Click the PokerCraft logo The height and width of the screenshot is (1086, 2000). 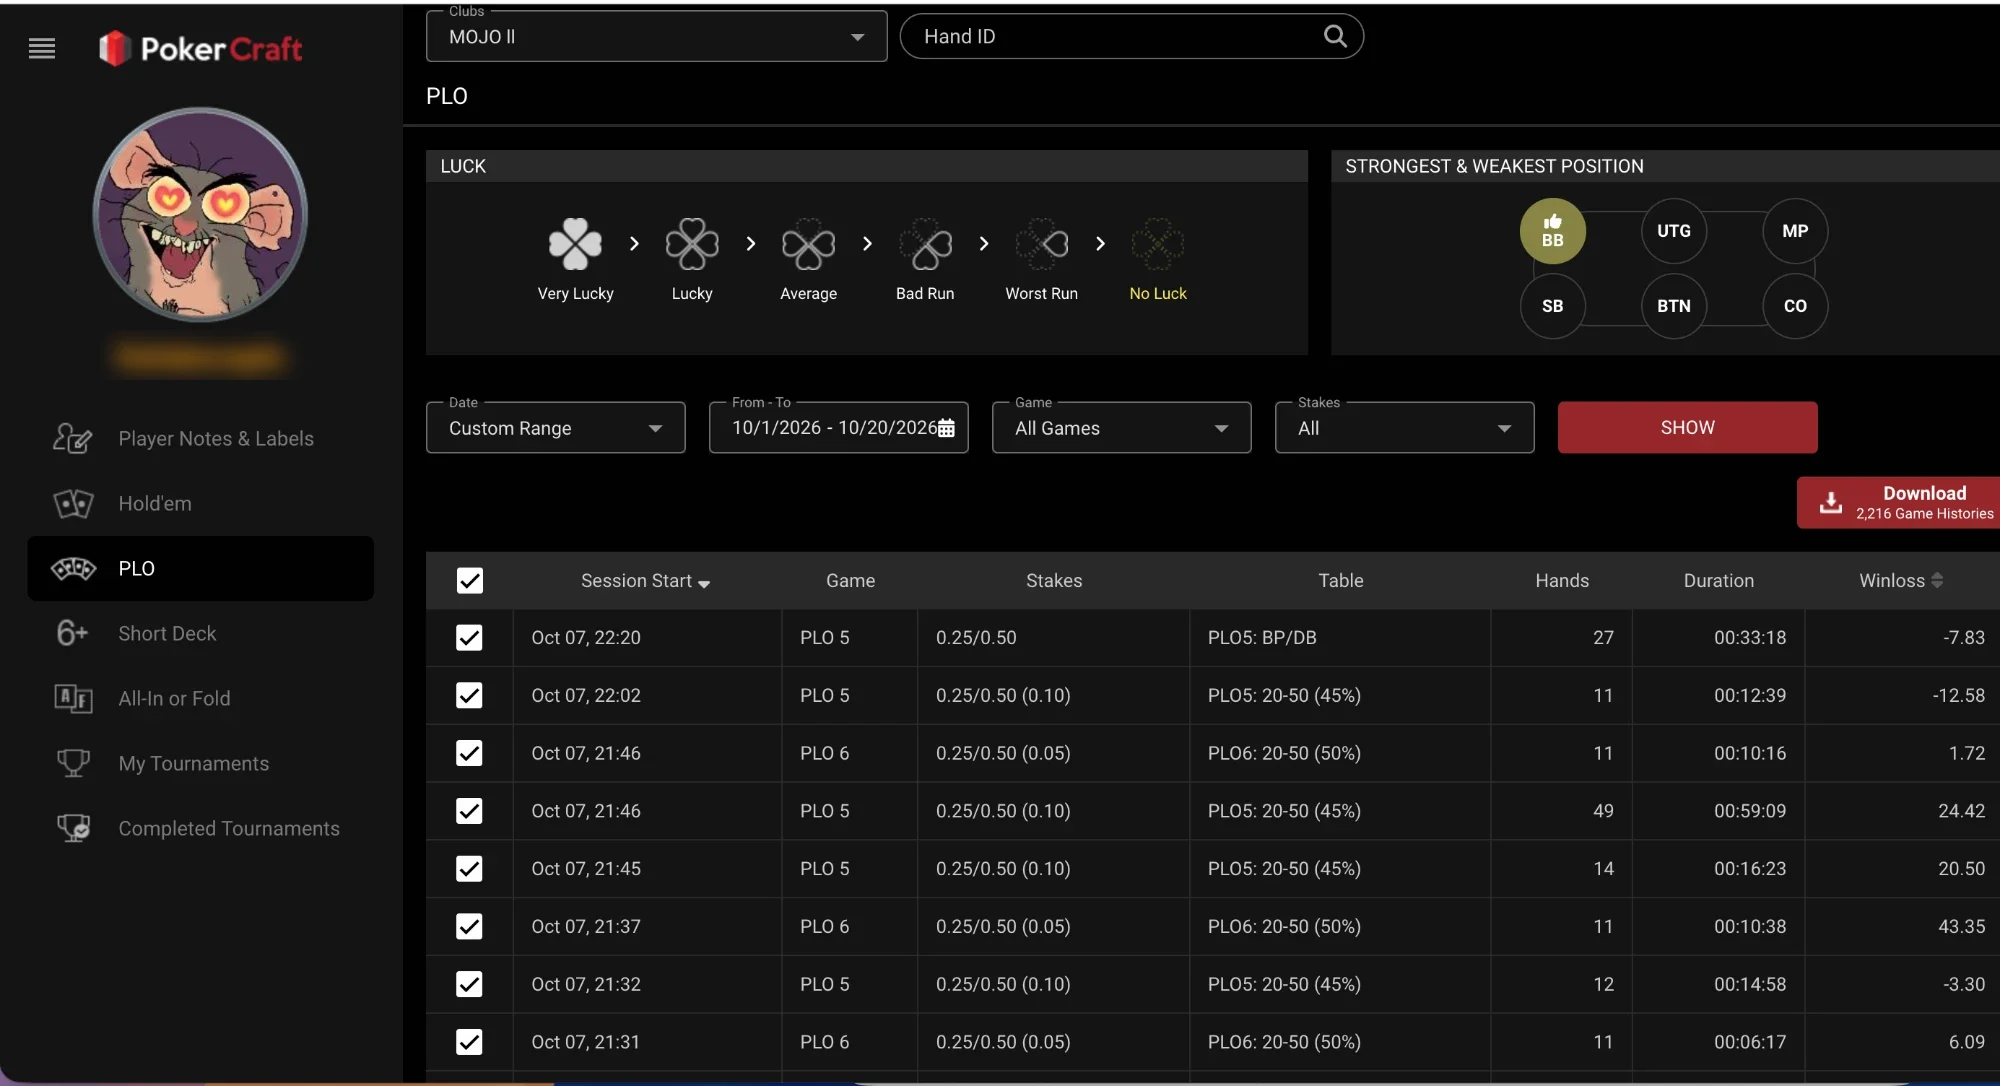tap(200, 48)
